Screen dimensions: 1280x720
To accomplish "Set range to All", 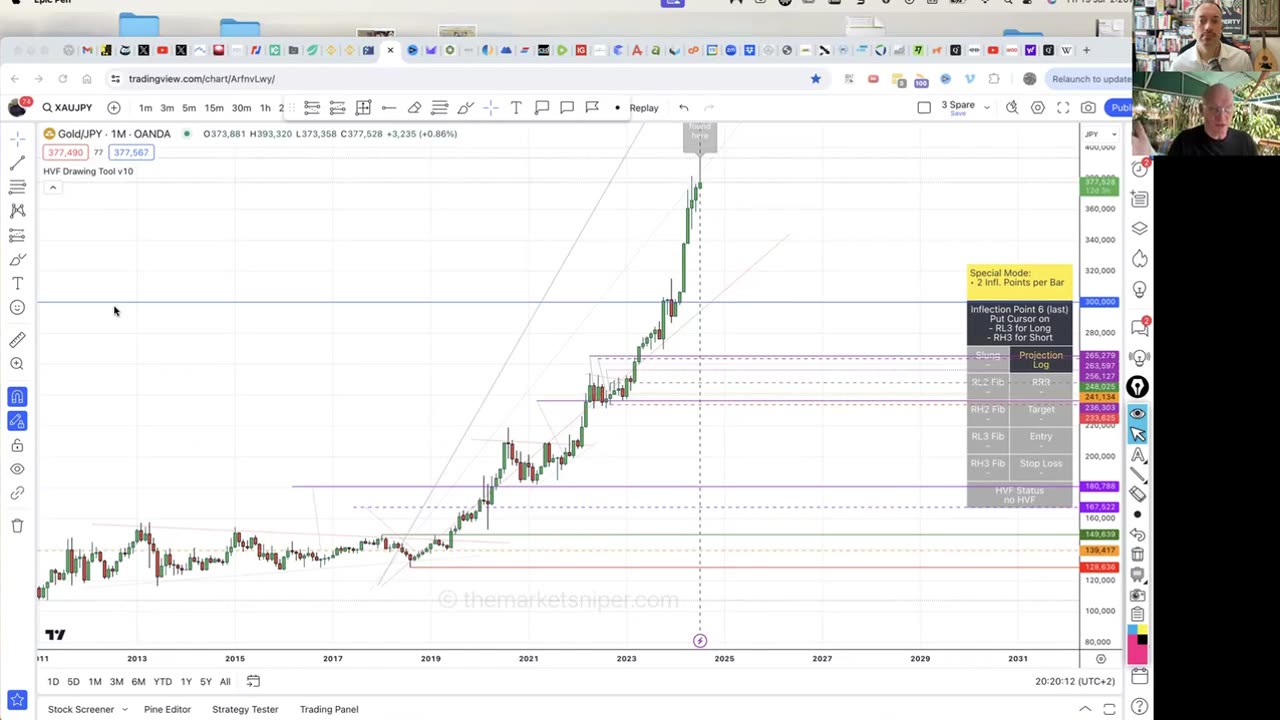I will click(x=225, y=682).
